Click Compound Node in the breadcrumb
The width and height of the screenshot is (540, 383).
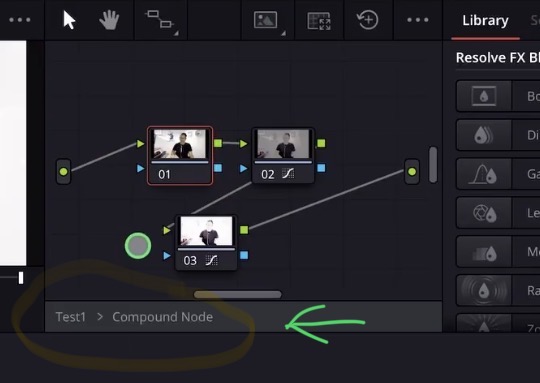click(x=163, y=317)
